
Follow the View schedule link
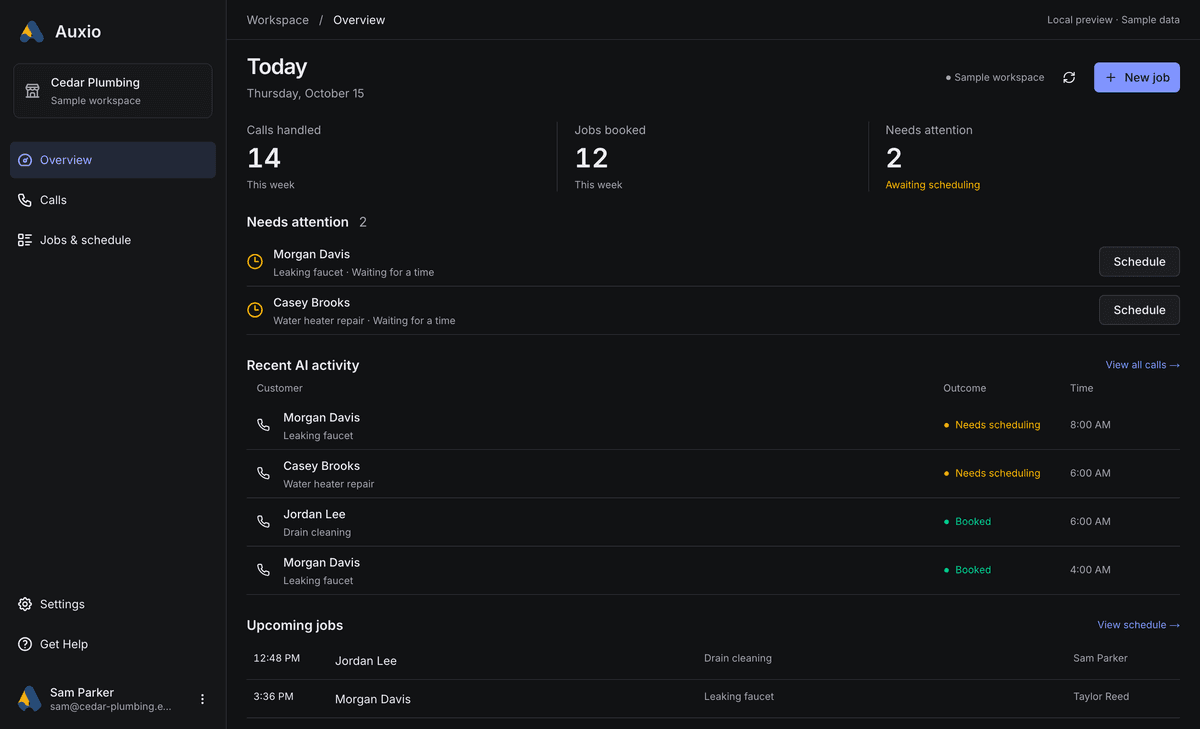[x=1139, y=625]
